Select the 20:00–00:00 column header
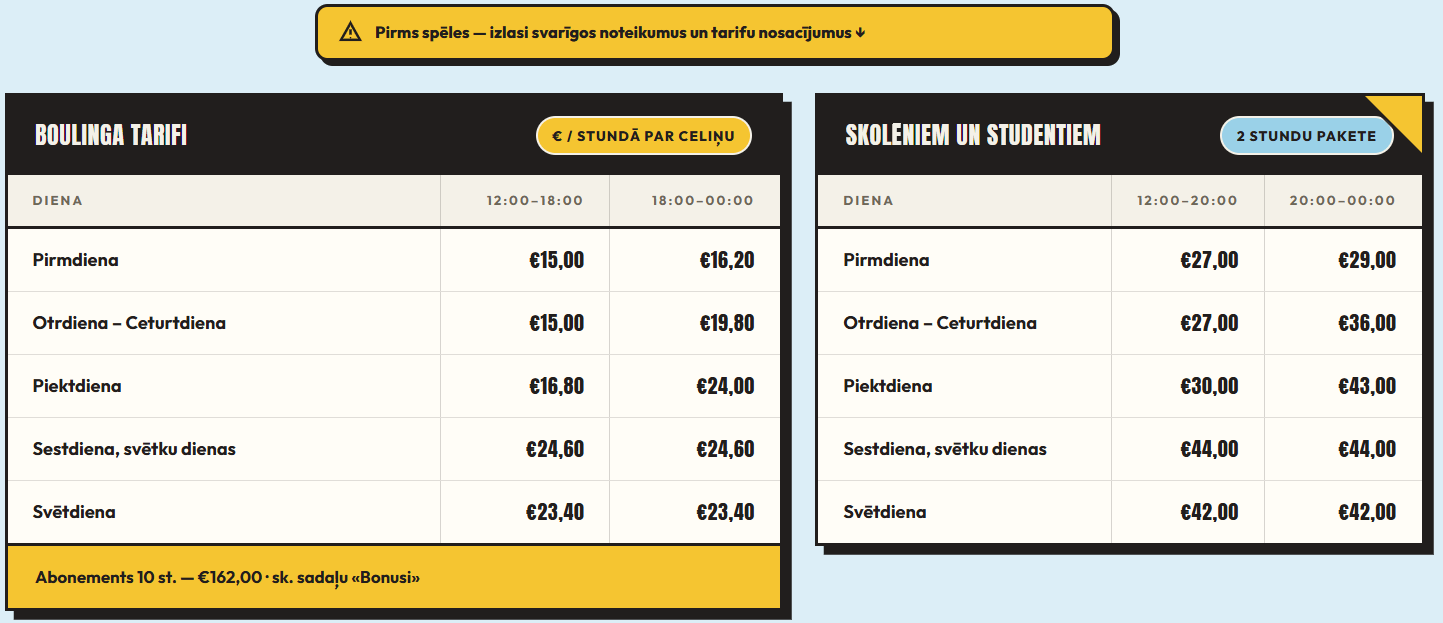The image size is (1443, 623). point(1342,201)
